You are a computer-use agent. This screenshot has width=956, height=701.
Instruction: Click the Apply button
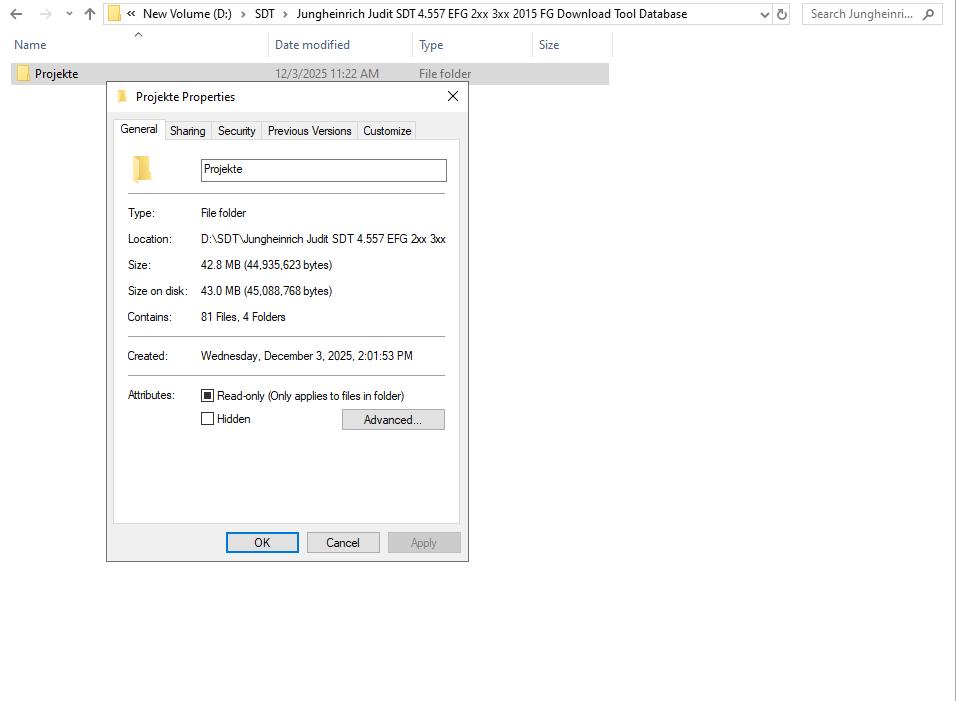coord(424,543)
